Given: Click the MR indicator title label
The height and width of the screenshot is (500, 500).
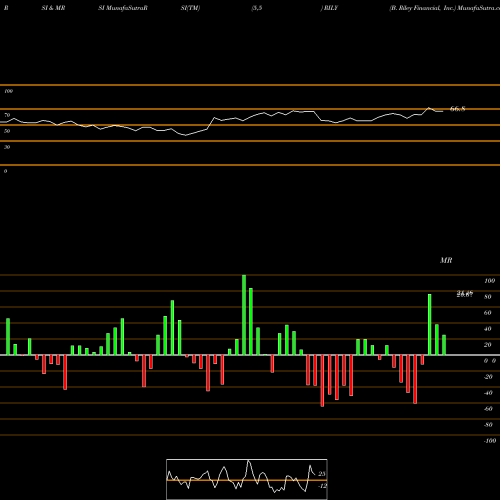Looking at the screenshot, I should 446,260.
